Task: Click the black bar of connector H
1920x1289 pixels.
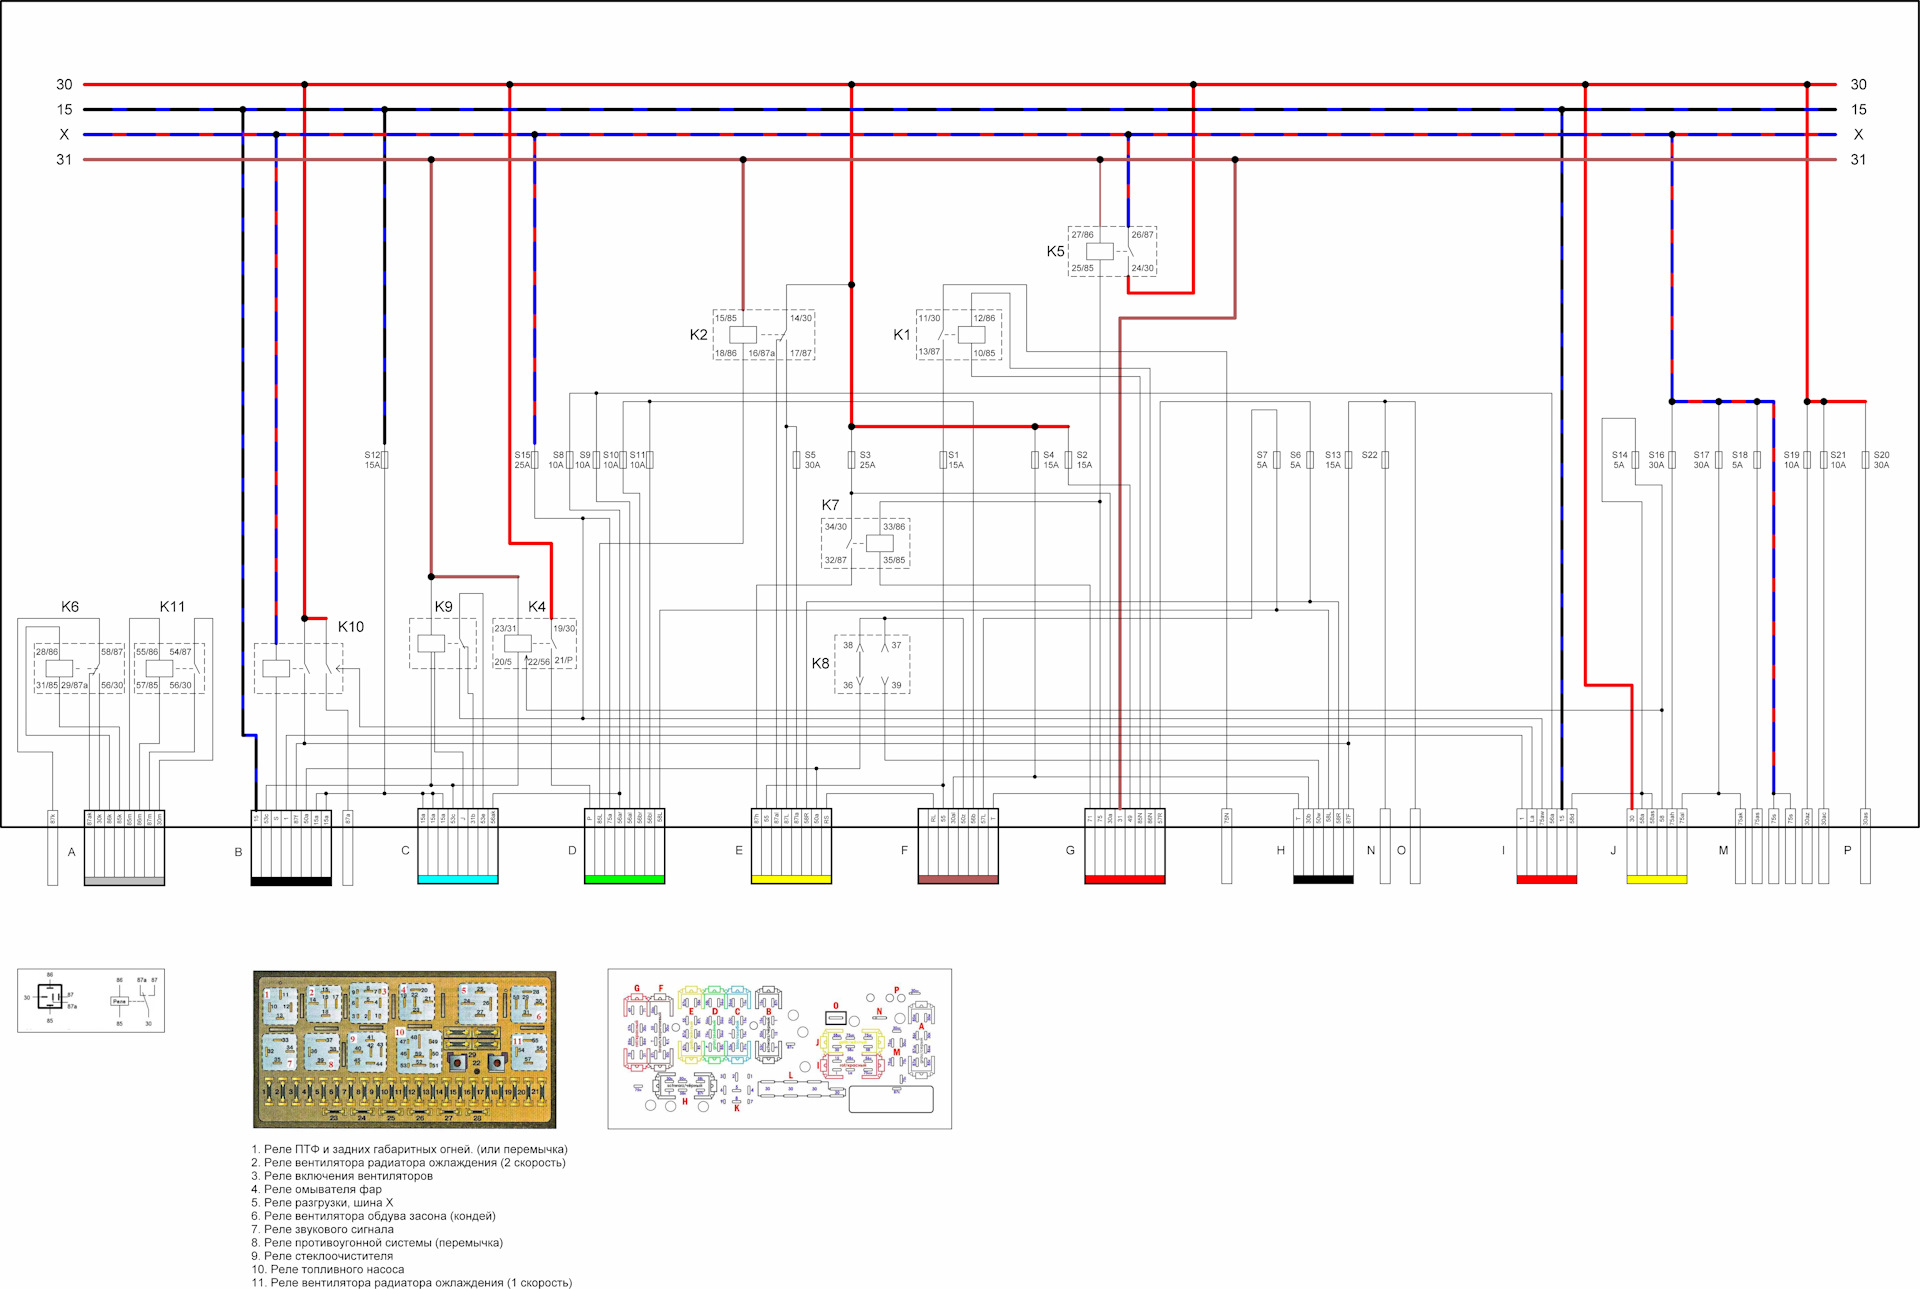Action: [x=1323, y=880]
